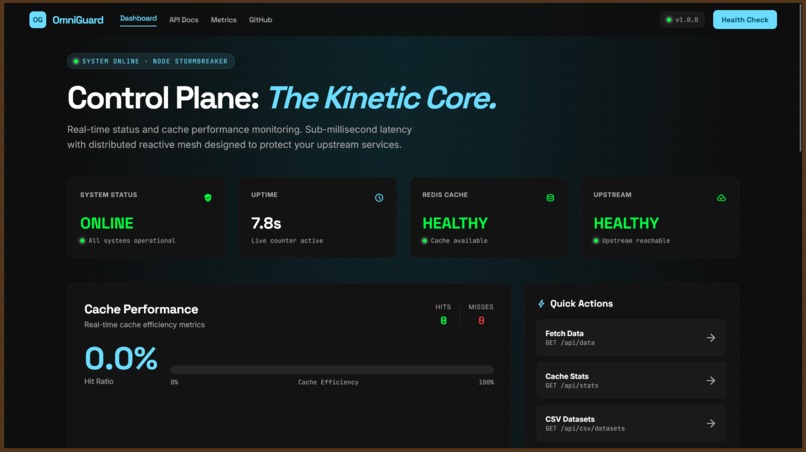
Task: Click the shield icon in System Status card
Action: (208, 197)
